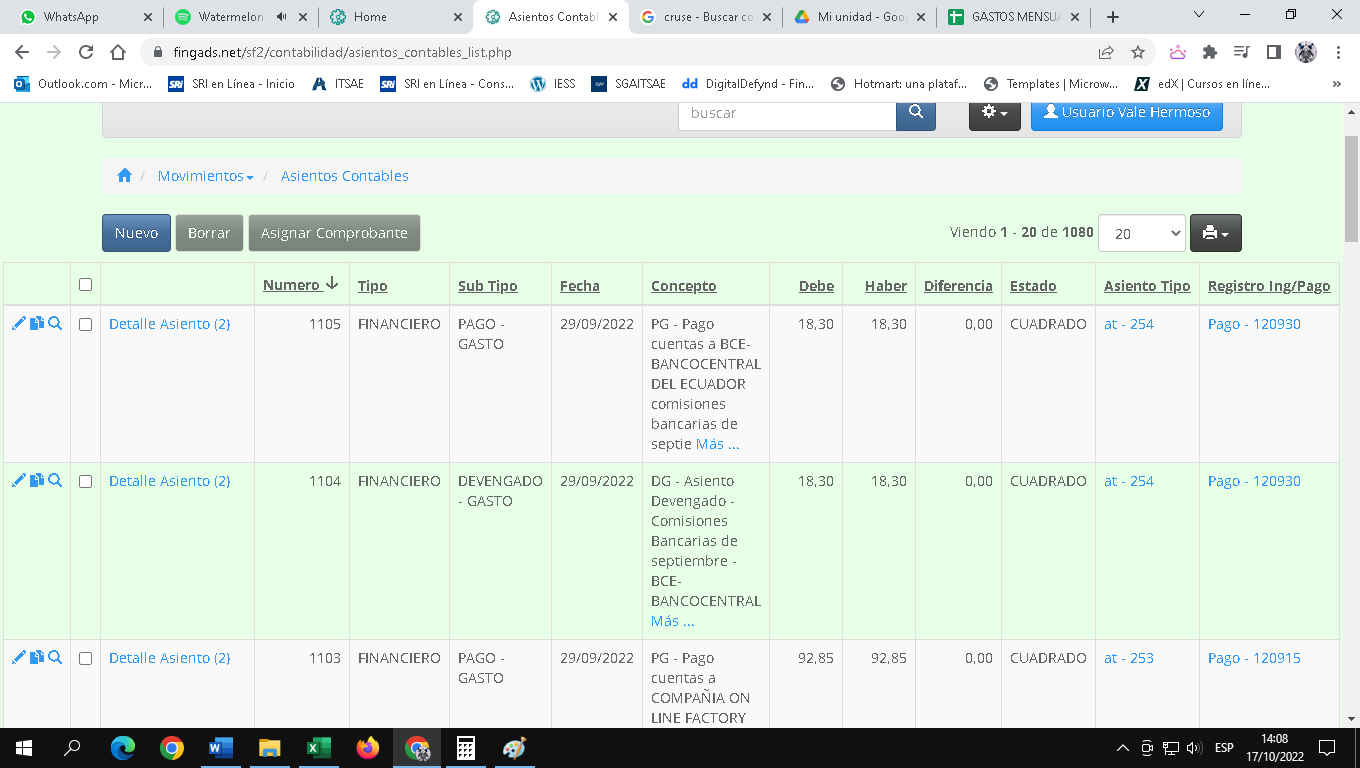Click the magnifier view icon for entry 1103
The height and width of the screenshot is (768, 1360).
pos(55,658)
